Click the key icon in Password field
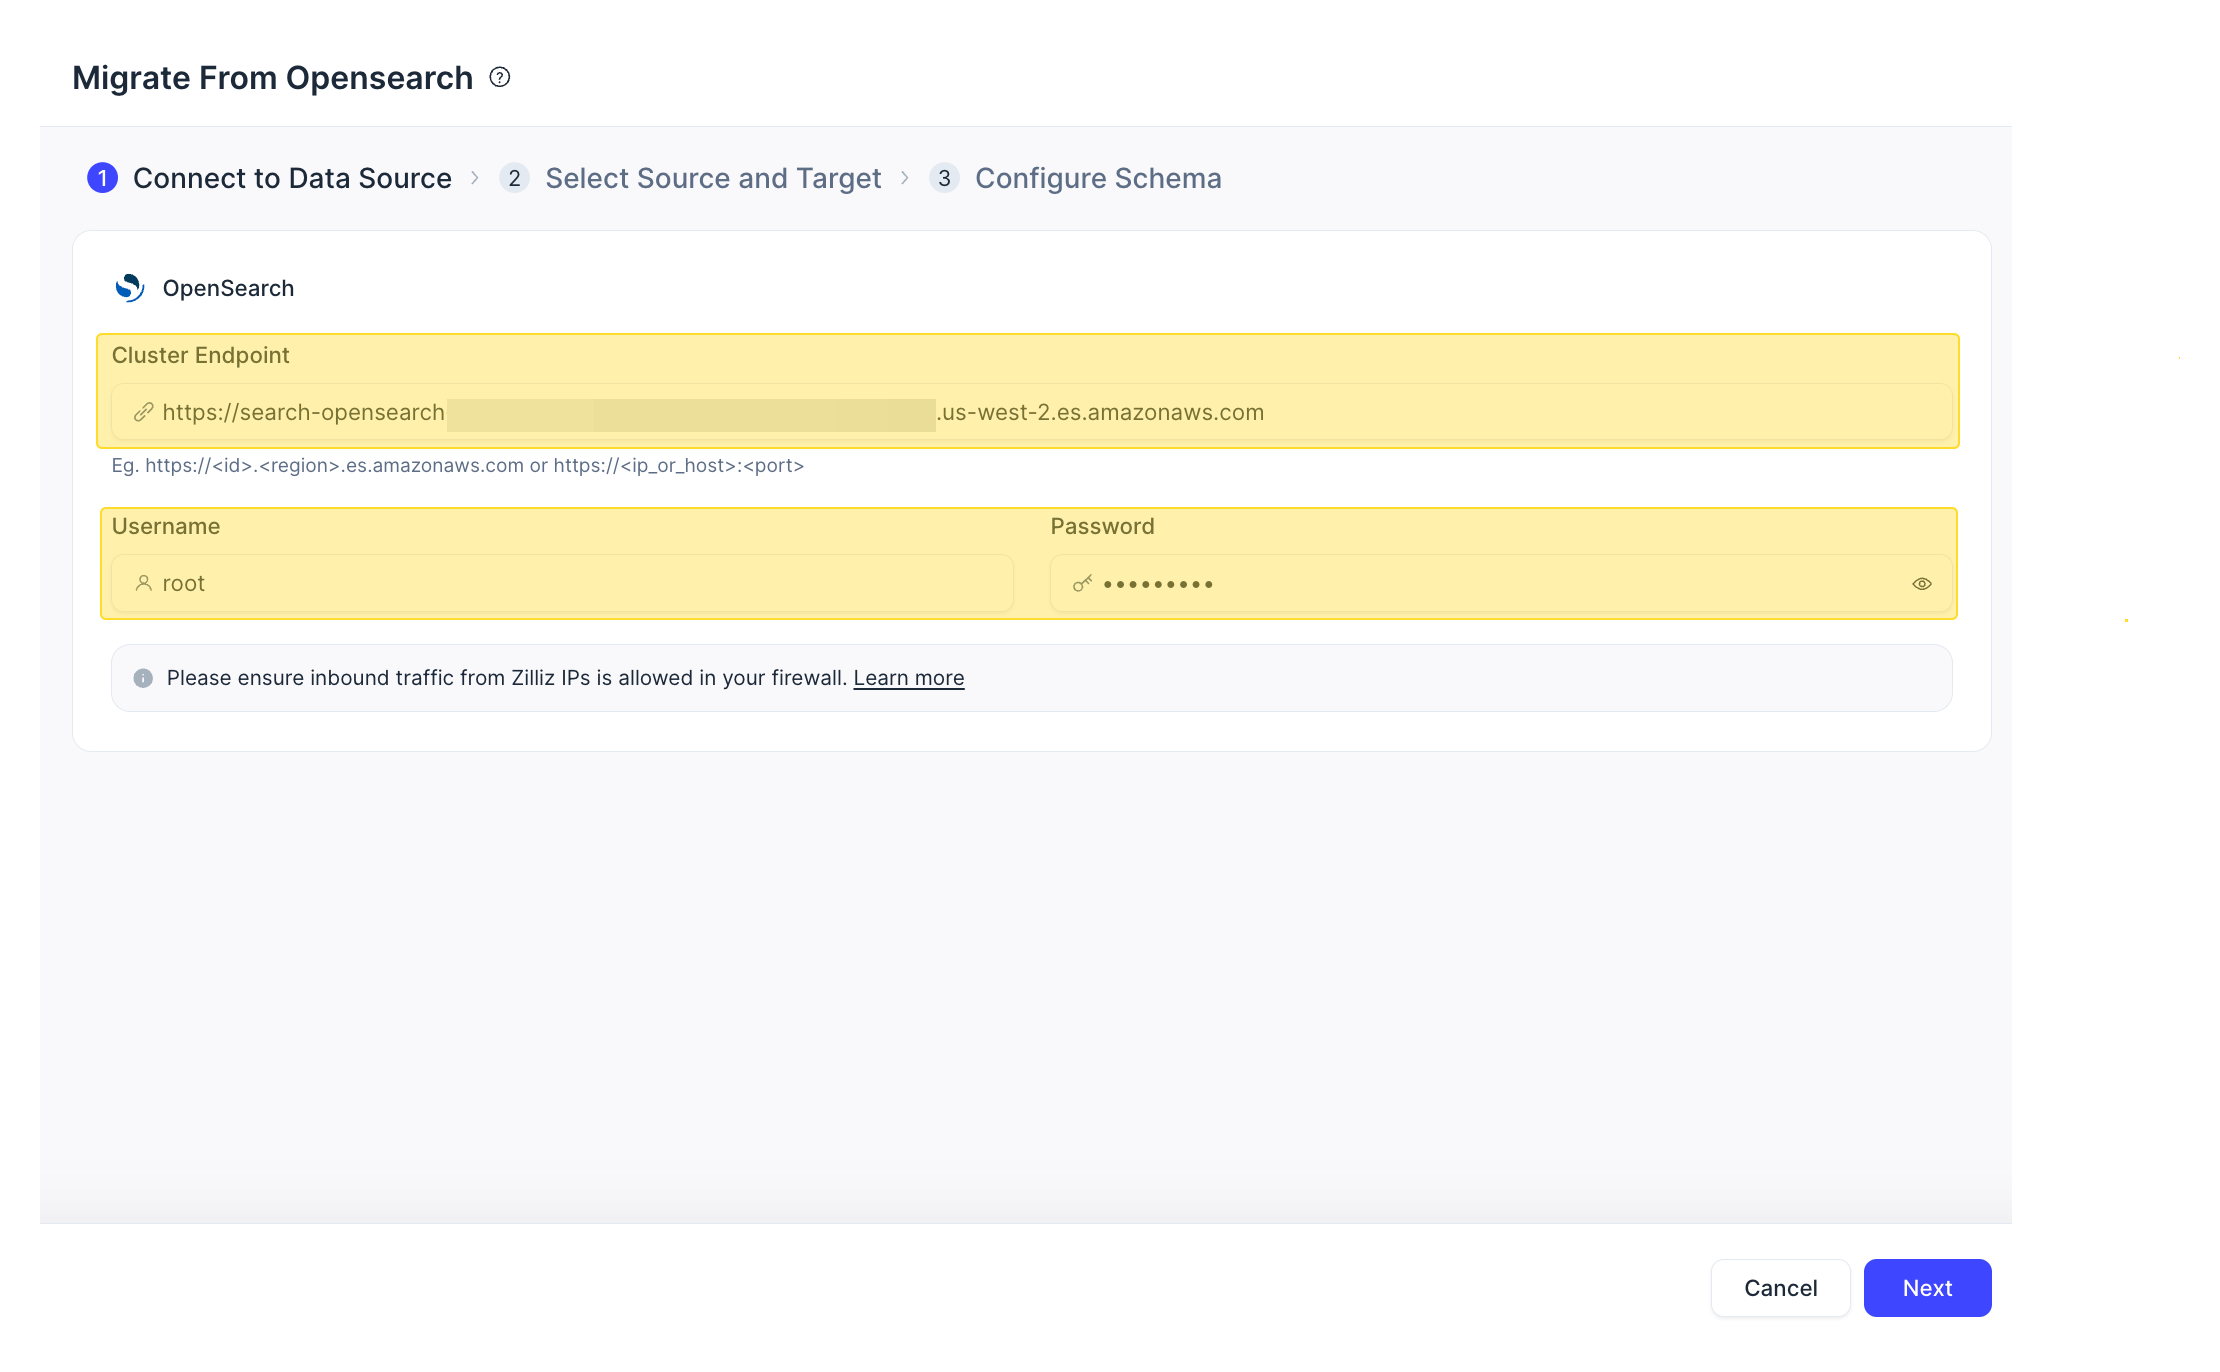The height and width of the screenshot is (1372, 2220). point(1082,583)
